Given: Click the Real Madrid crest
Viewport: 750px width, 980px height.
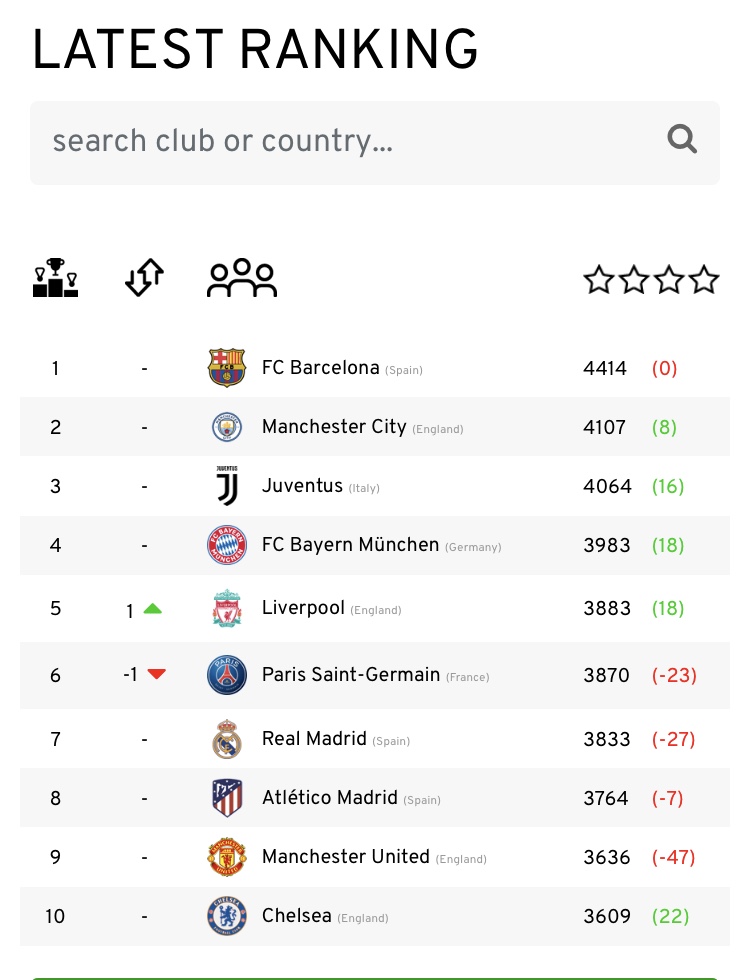Looking at the screenshot, I should (x=227, y=739).
